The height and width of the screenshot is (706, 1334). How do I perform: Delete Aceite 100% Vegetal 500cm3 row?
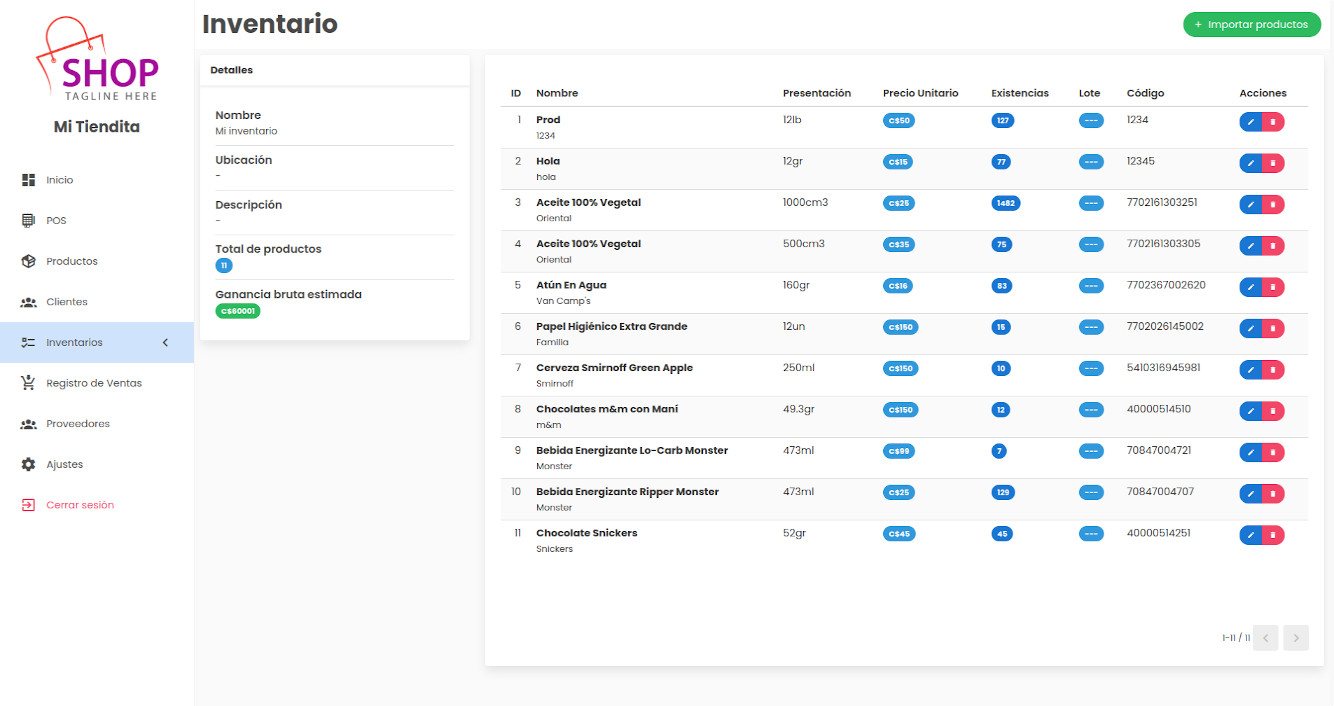(x=1273, y=246)
